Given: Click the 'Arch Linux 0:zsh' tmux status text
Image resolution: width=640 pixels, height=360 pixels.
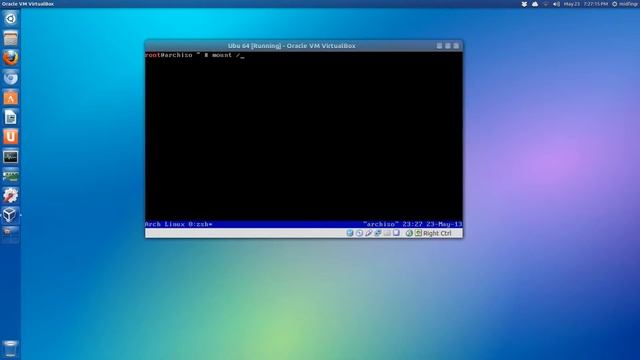Looking at the screenshot, I should click(178, 224).
